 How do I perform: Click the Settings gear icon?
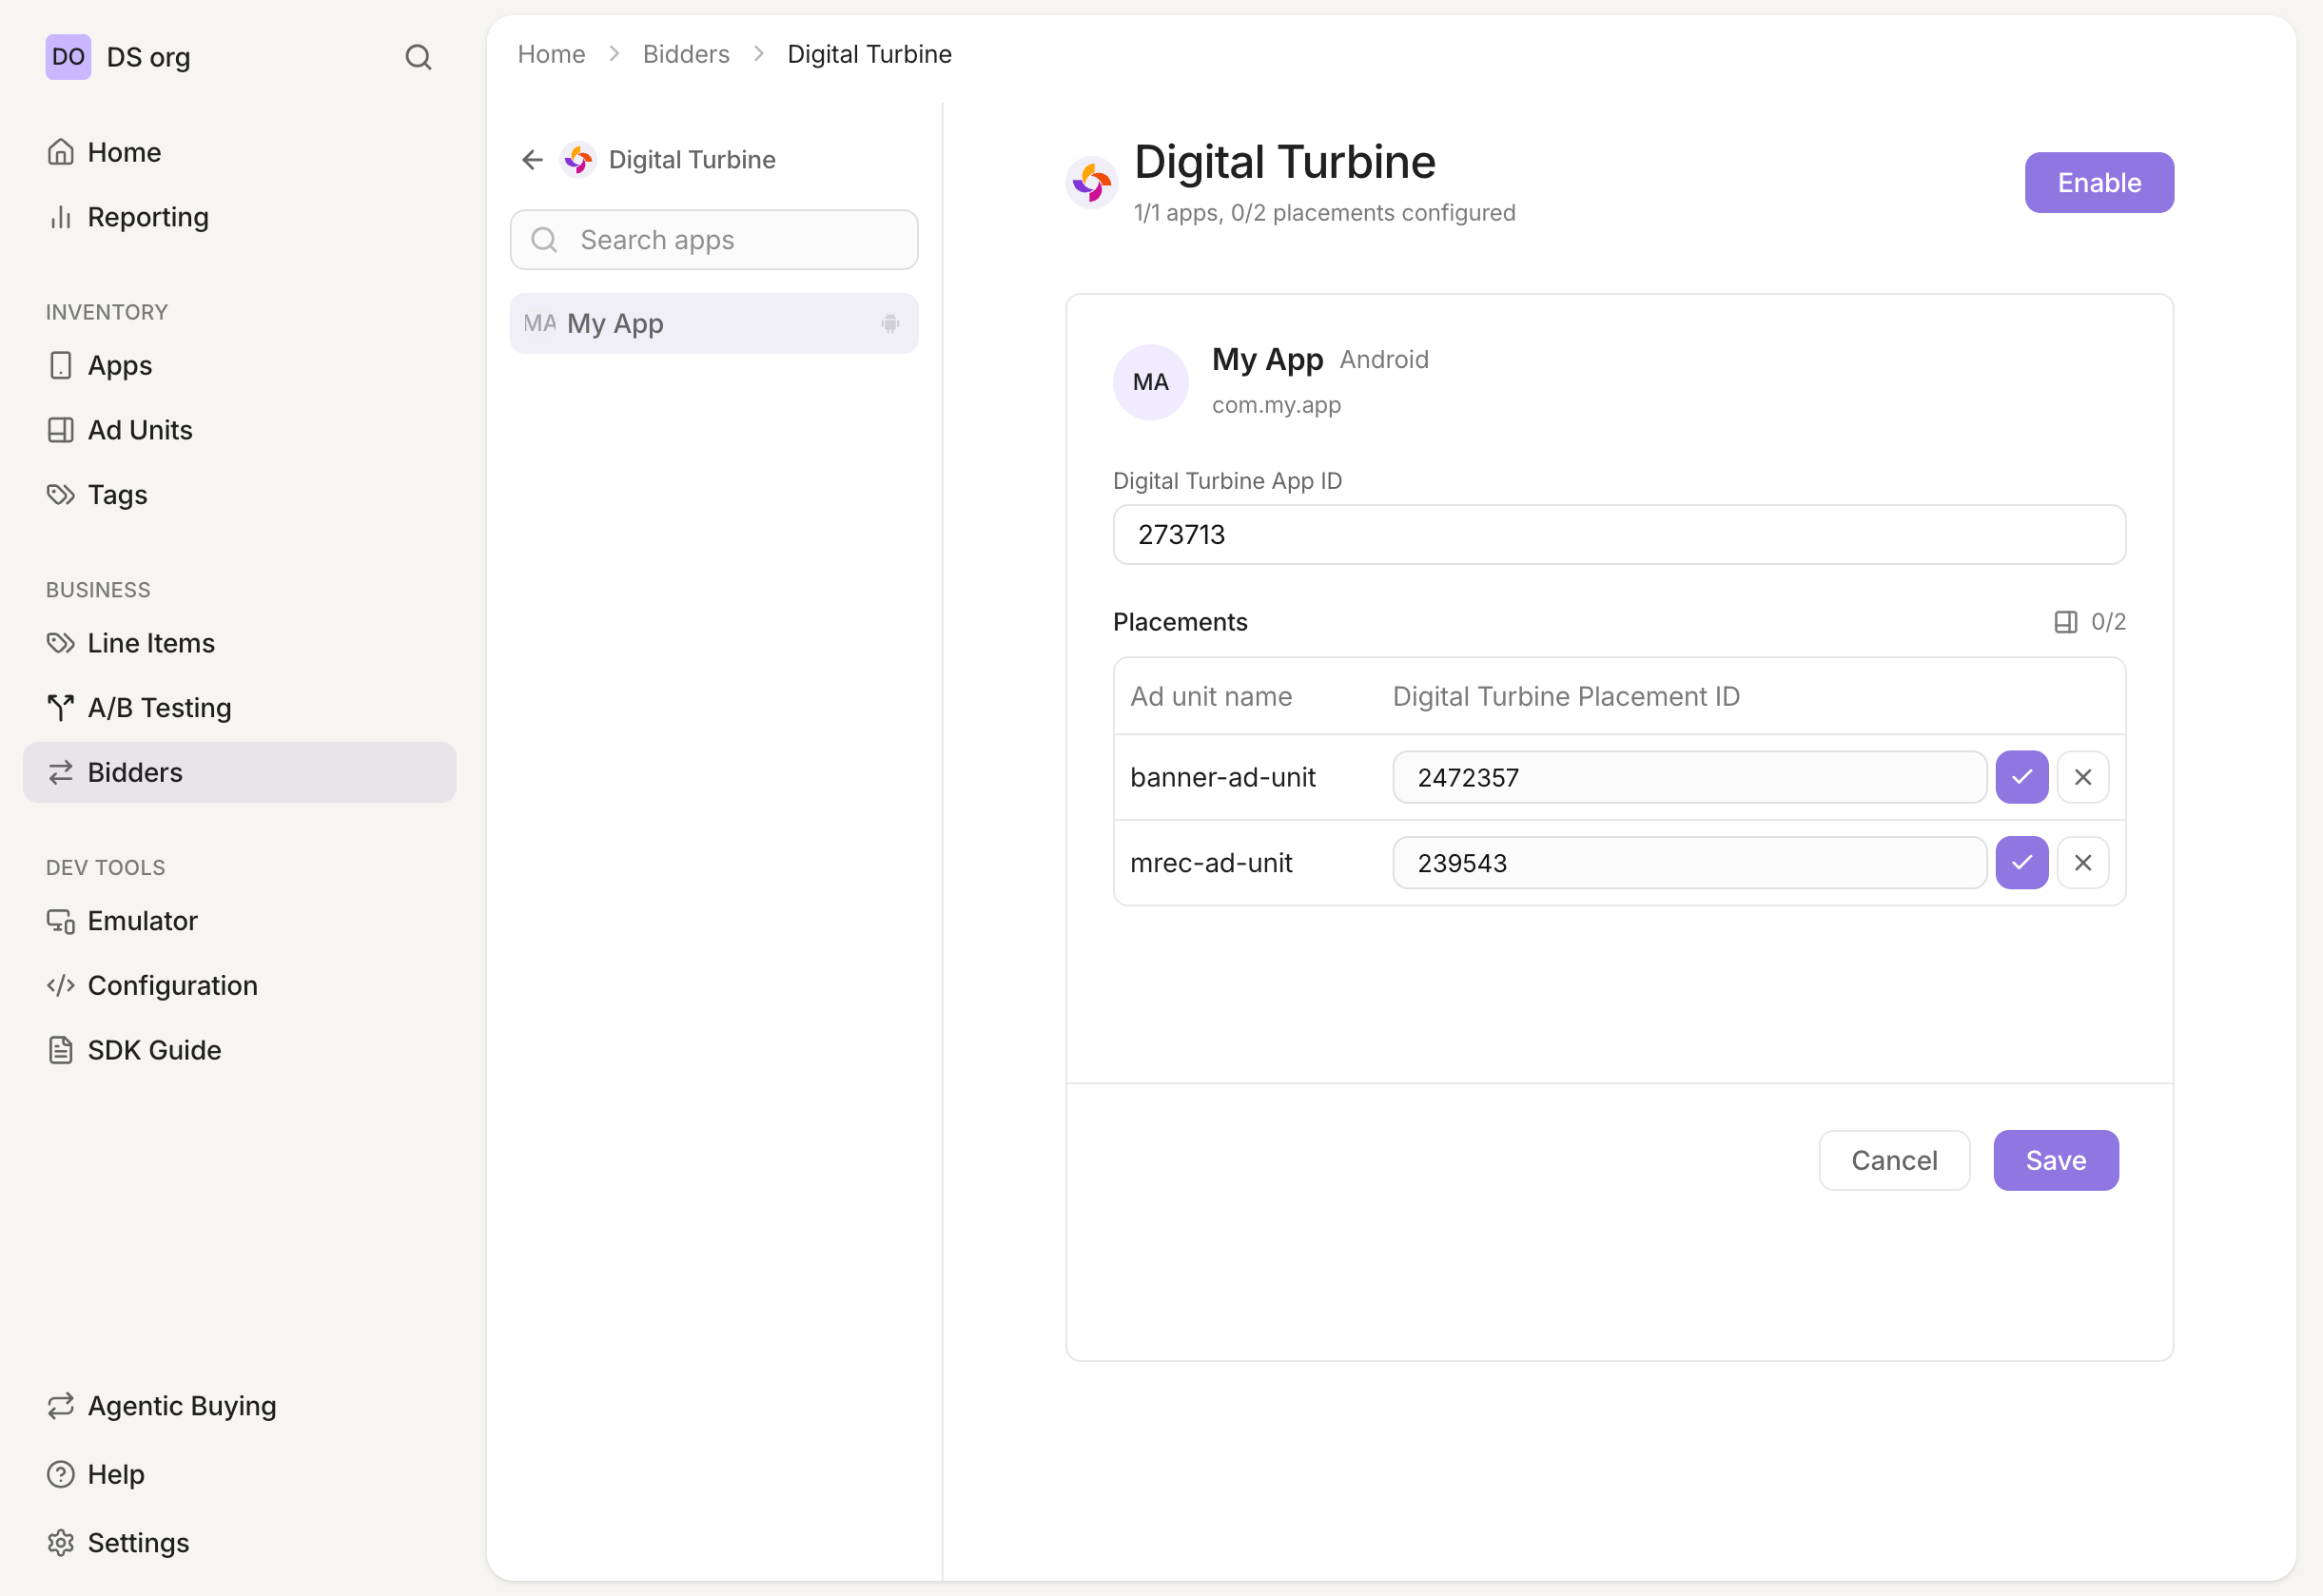pos(61,1543)
